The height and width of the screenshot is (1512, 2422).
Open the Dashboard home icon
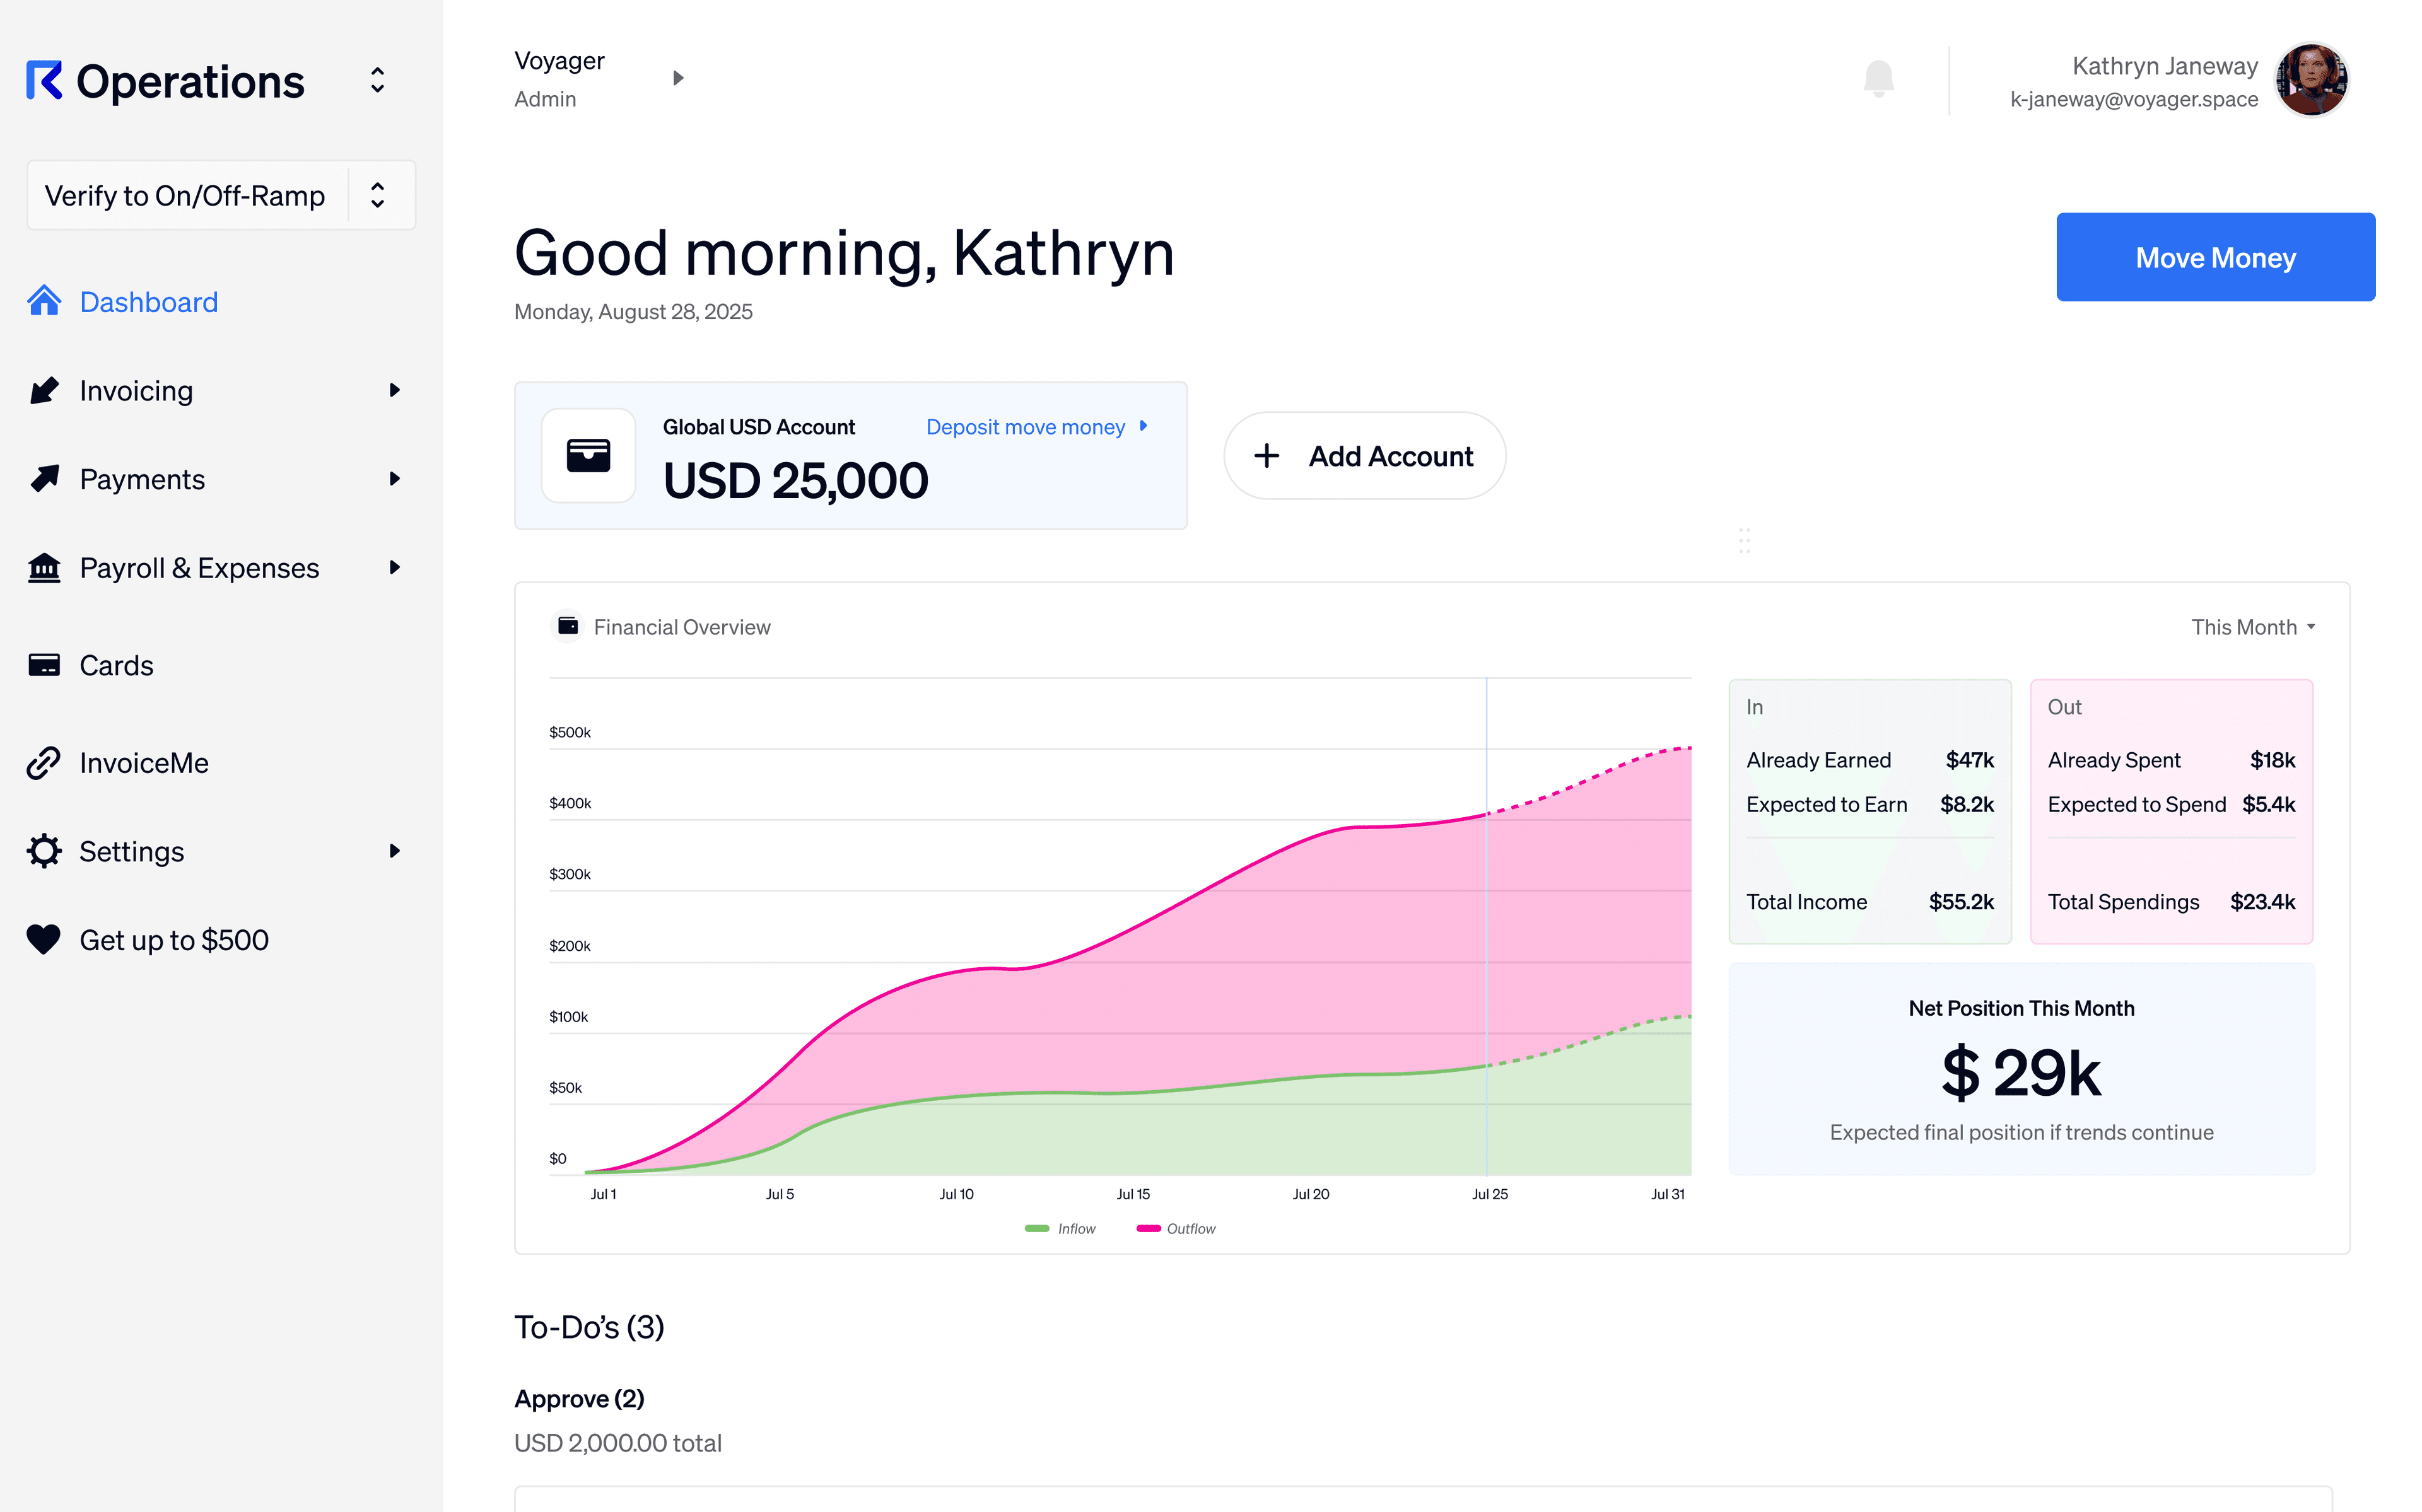click(44, 301)
